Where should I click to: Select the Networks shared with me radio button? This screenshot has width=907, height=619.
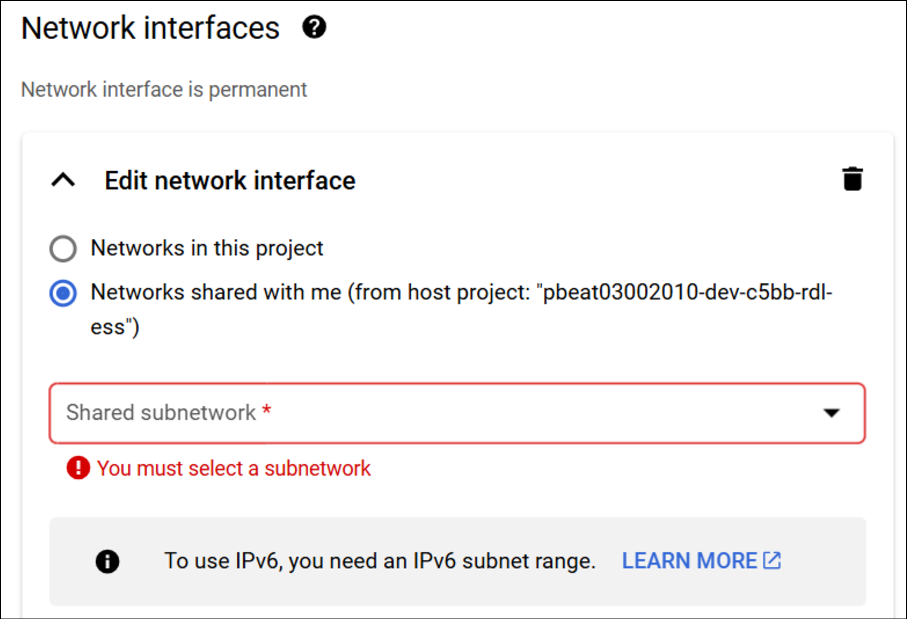click(63, 293)
